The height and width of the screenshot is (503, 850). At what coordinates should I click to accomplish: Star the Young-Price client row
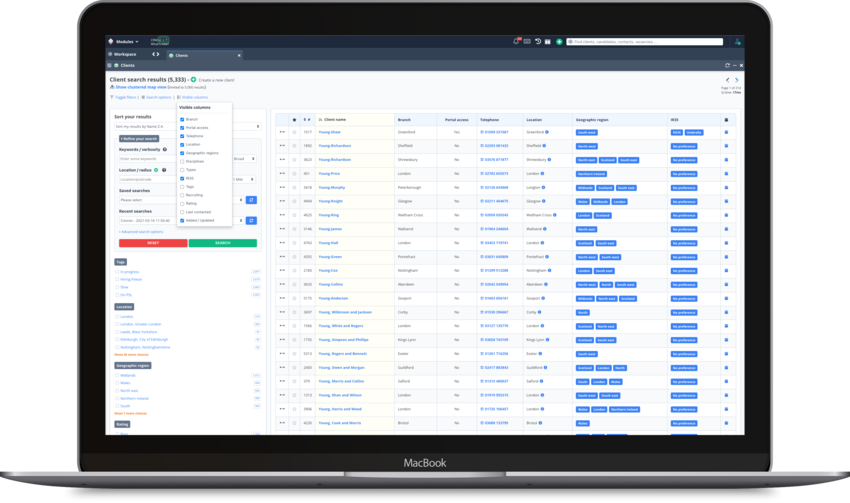click(x=294, y=173)
